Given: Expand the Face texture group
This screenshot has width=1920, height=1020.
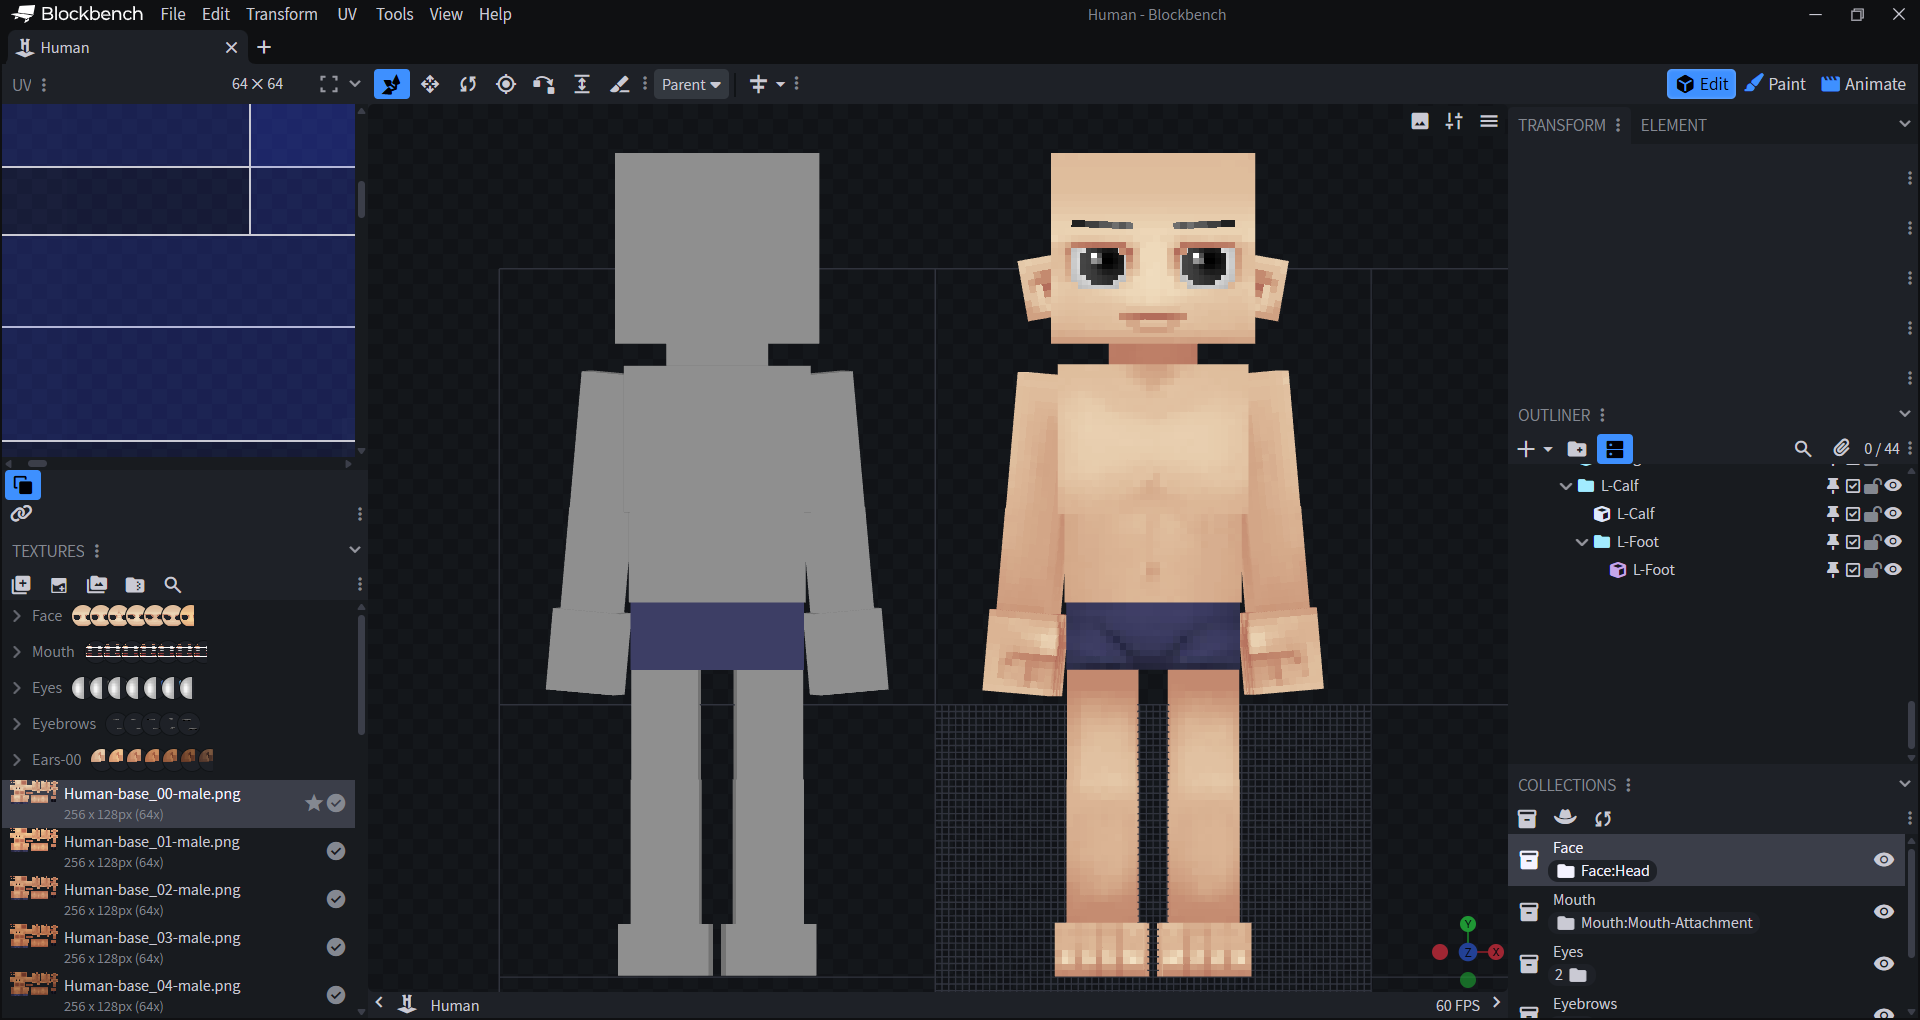Looking at the screenshot, I should [17, 616].
